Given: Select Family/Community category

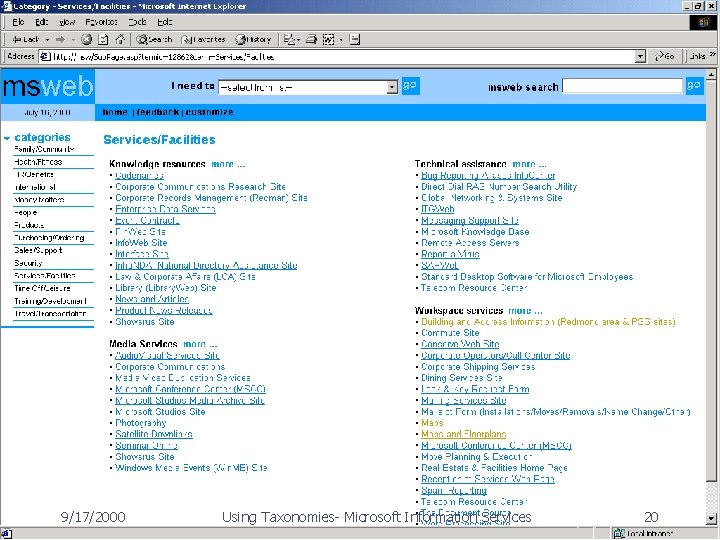Looking at the screenshot, I should coord(44,149).
